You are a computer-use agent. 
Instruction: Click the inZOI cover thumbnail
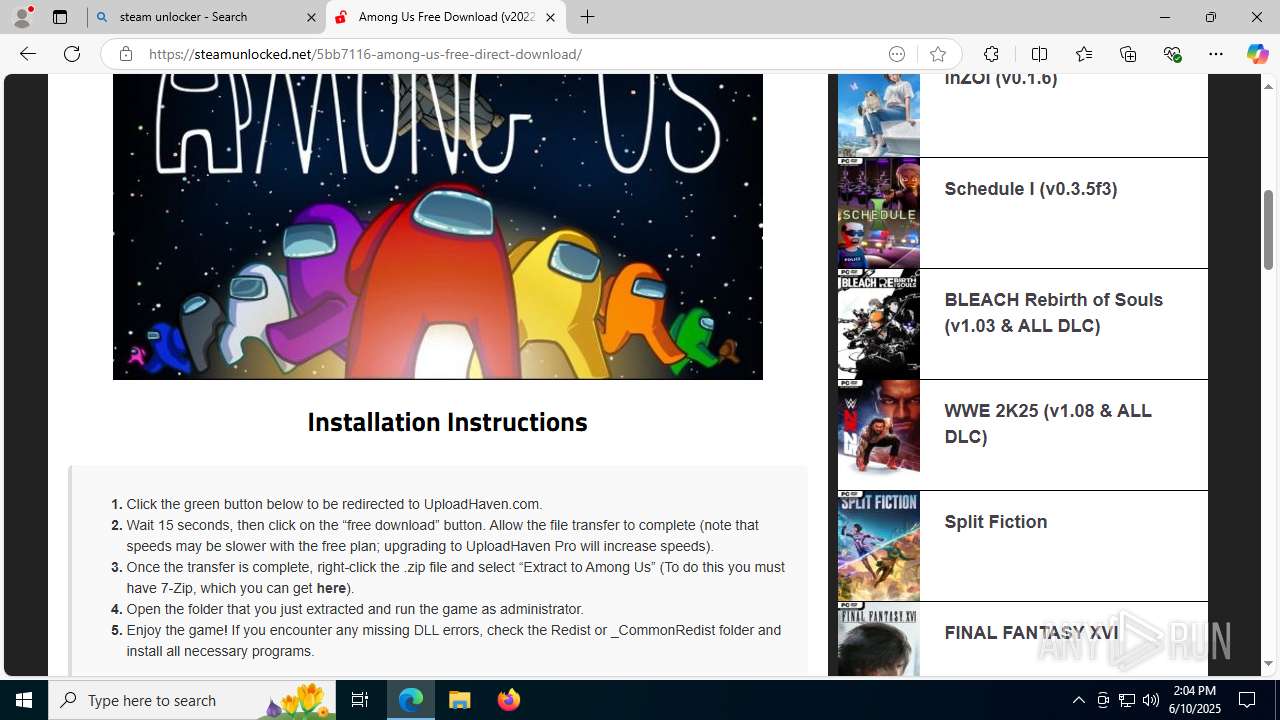point(878,114)
